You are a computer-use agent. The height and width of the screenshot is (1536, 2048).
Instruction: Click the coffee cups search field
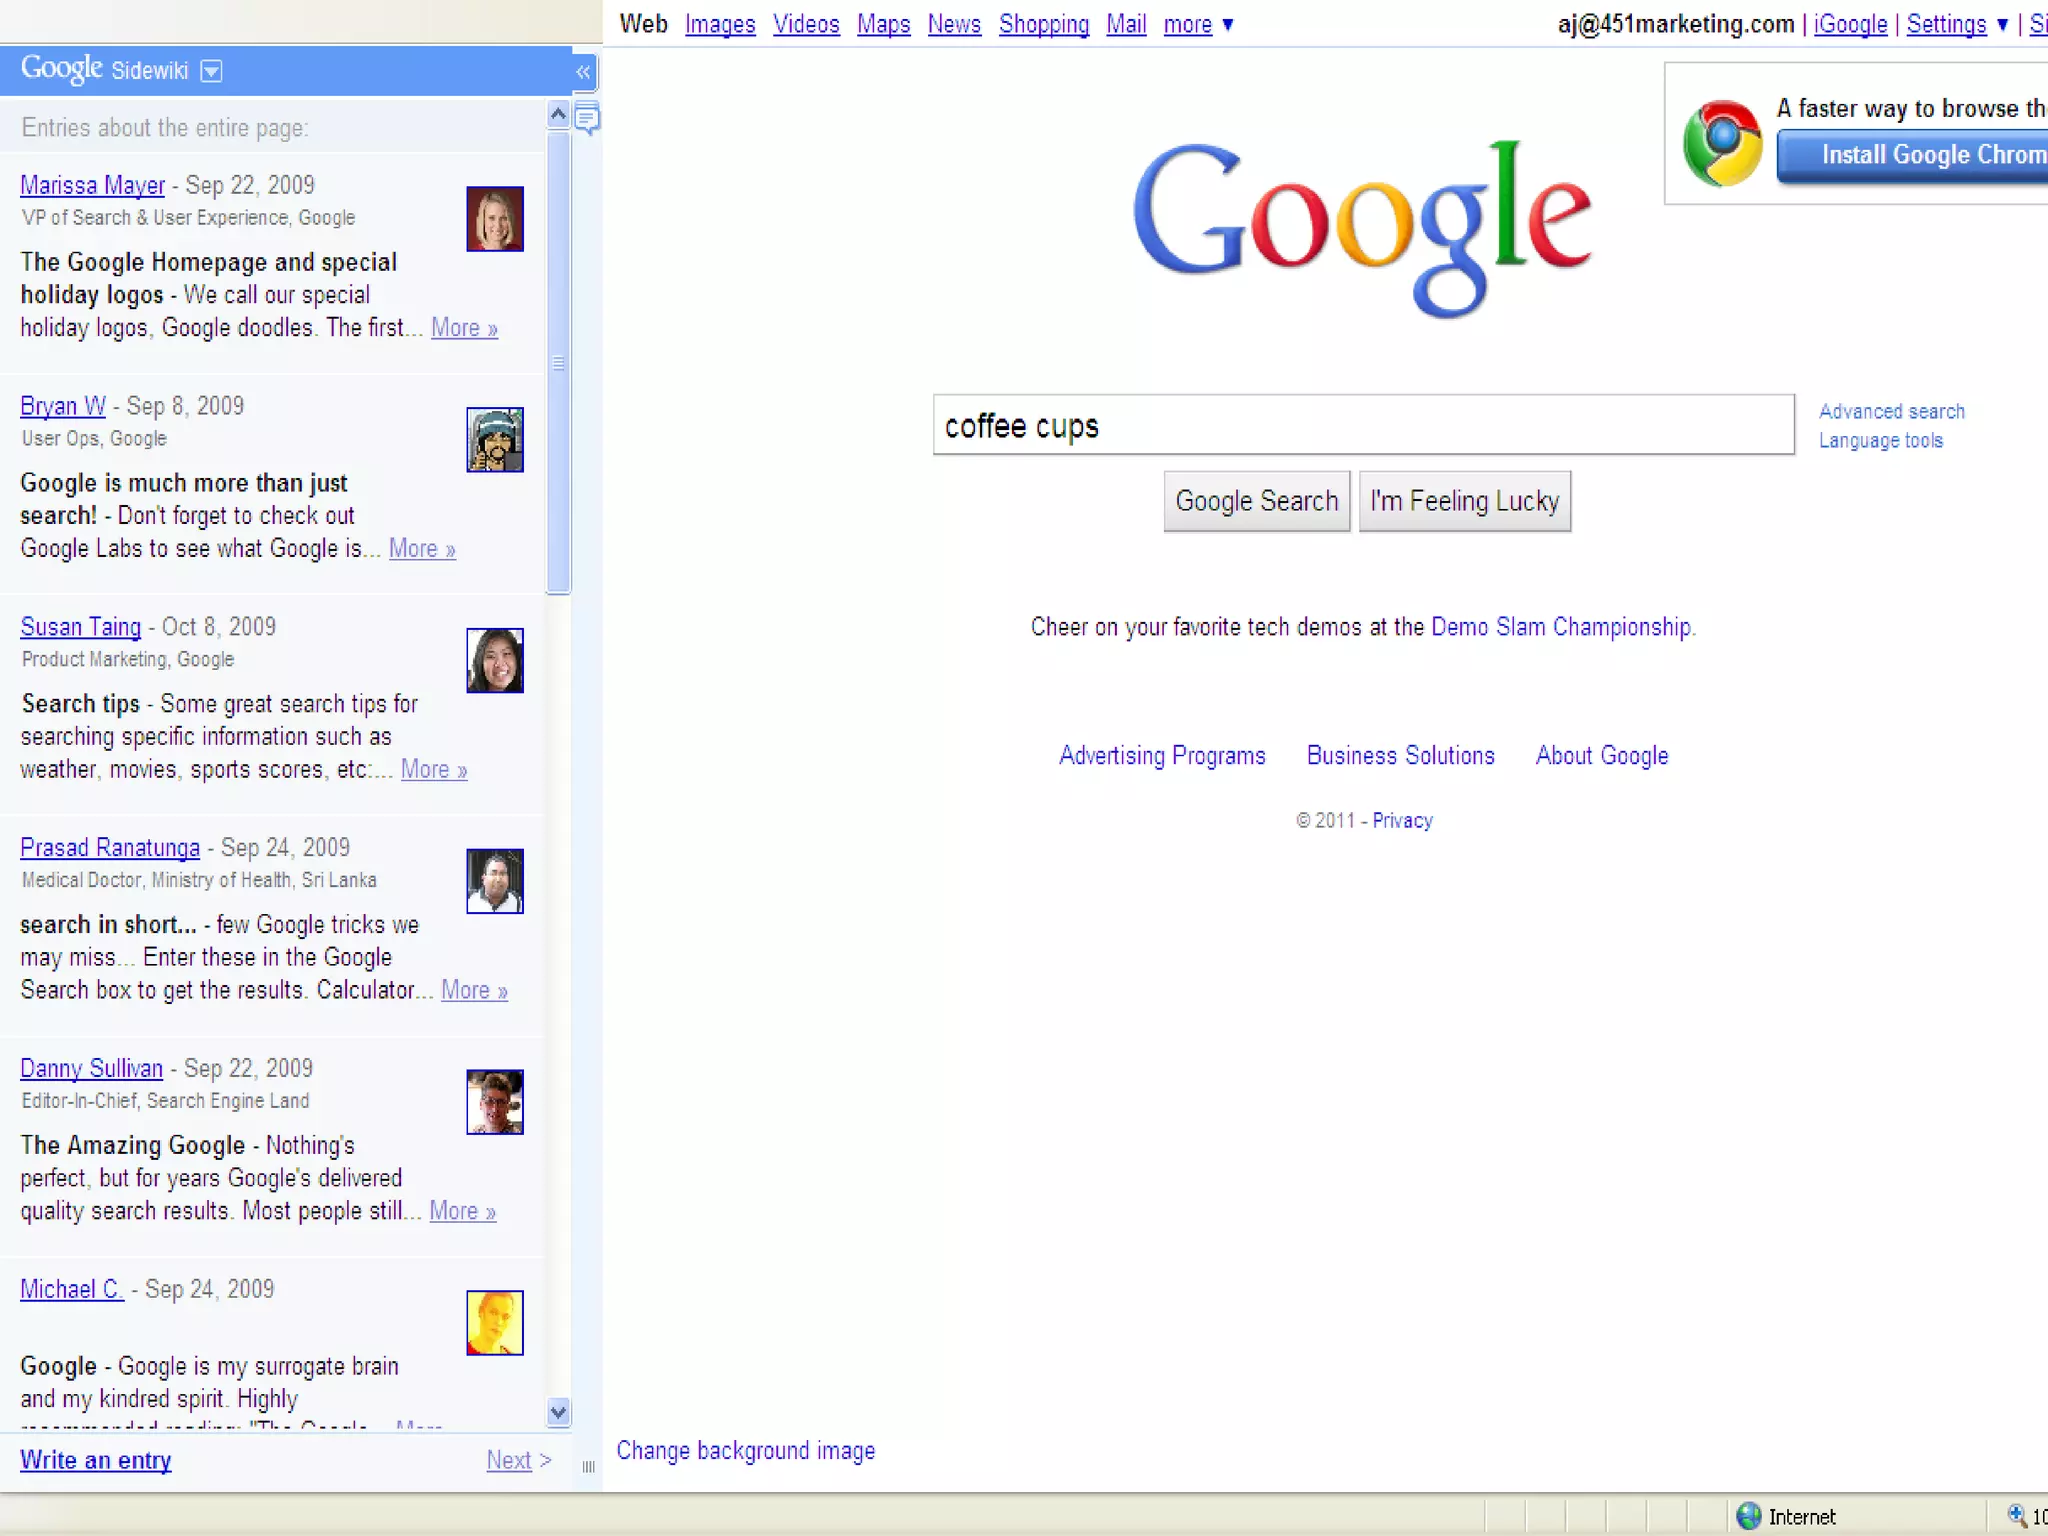1363,425
